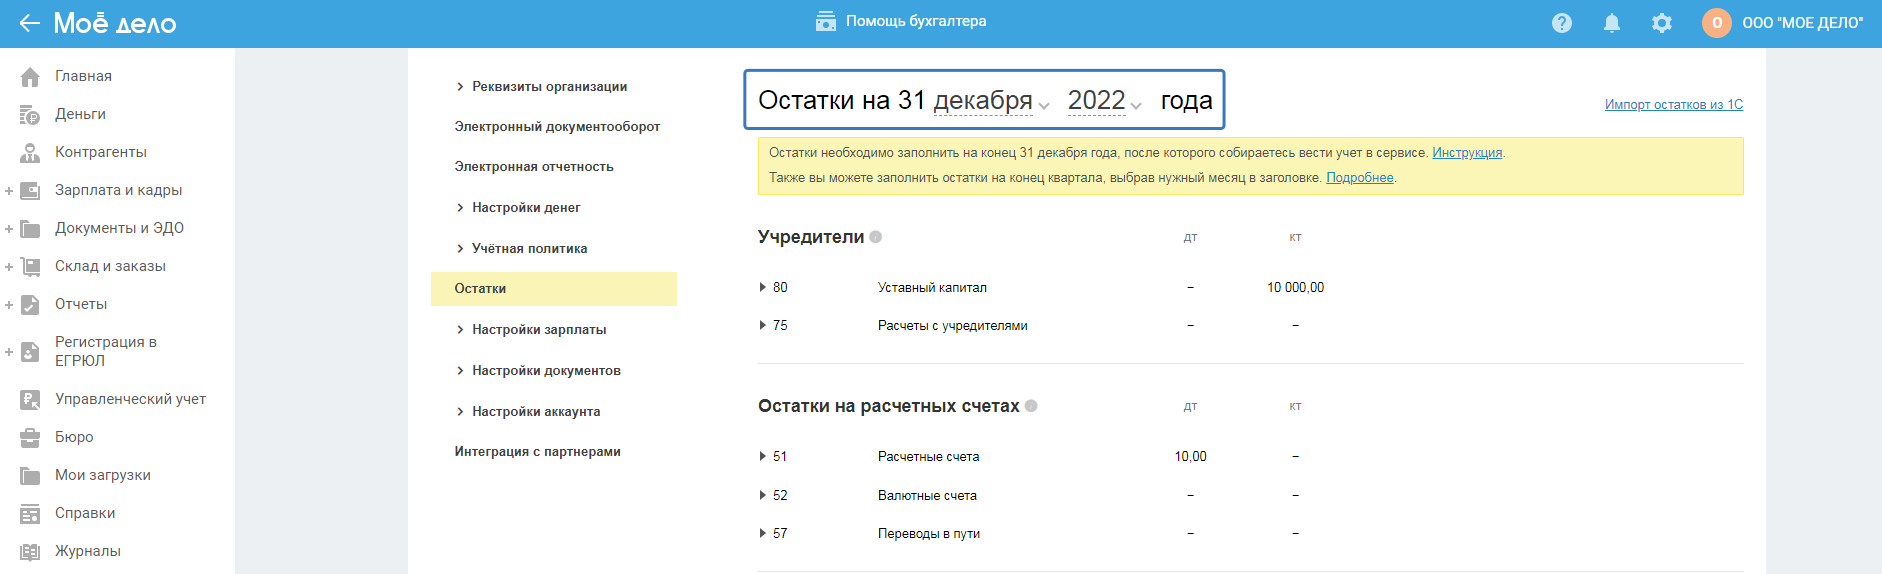Open the Инструкция link
The height and width of the screenshot is (574, 1882).
click(x=1467, y=153)
